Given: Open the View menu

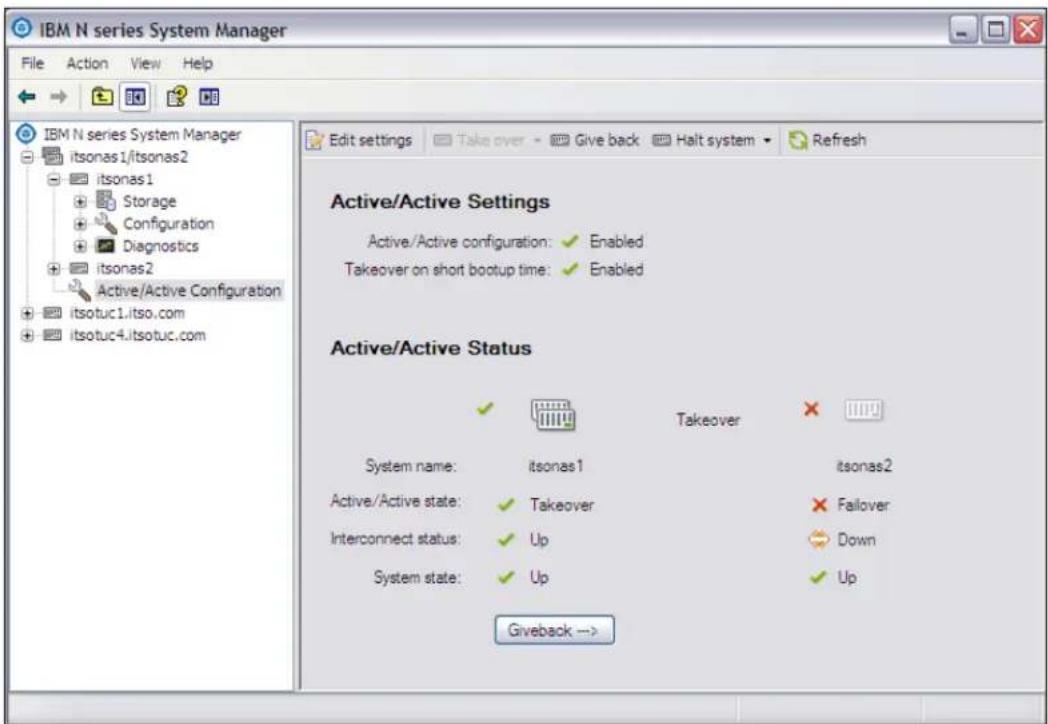Looking at the screenshot, I should point(145,64).
